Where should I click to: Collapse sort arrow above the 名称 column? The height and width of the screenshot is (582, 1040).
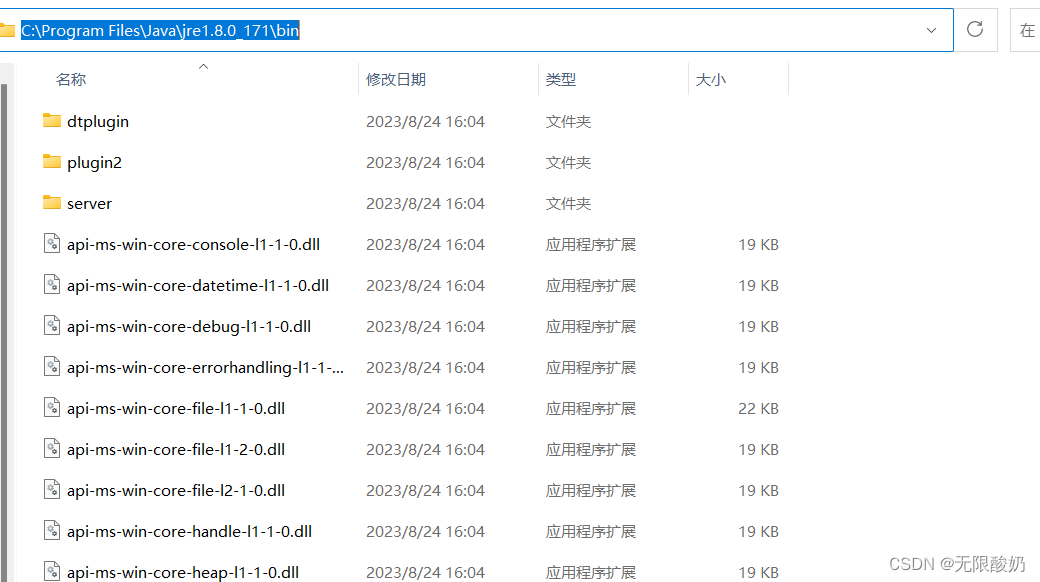(203, 67)
